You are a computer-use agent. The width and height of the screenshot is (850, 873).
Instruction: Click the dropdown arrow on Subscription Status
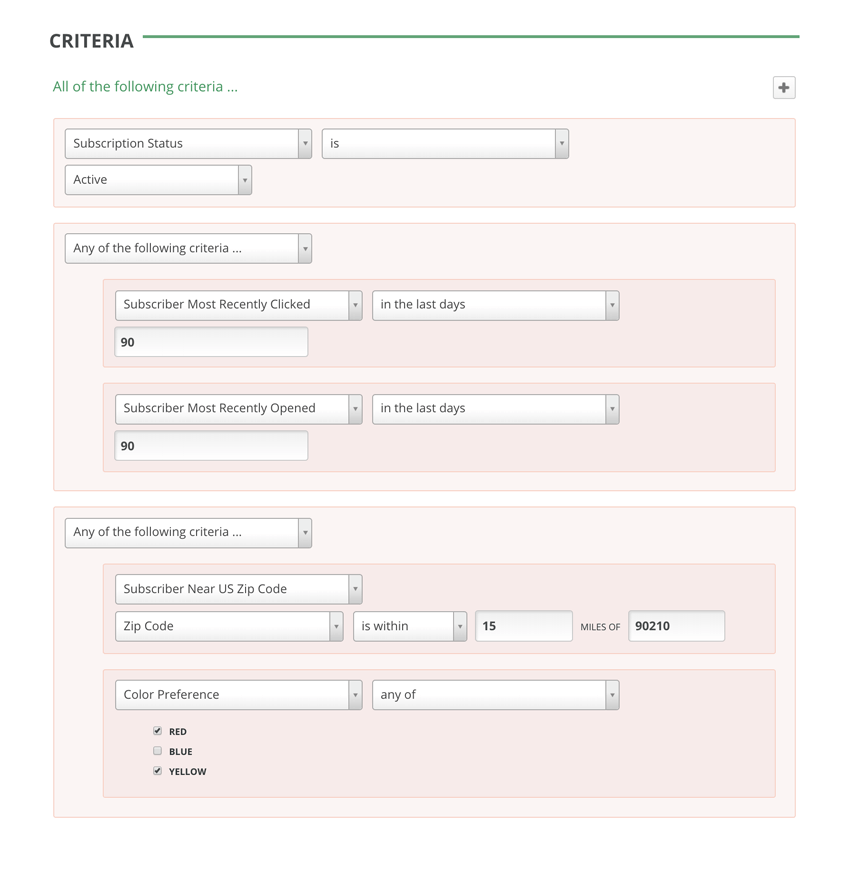(x=305, y=143)
